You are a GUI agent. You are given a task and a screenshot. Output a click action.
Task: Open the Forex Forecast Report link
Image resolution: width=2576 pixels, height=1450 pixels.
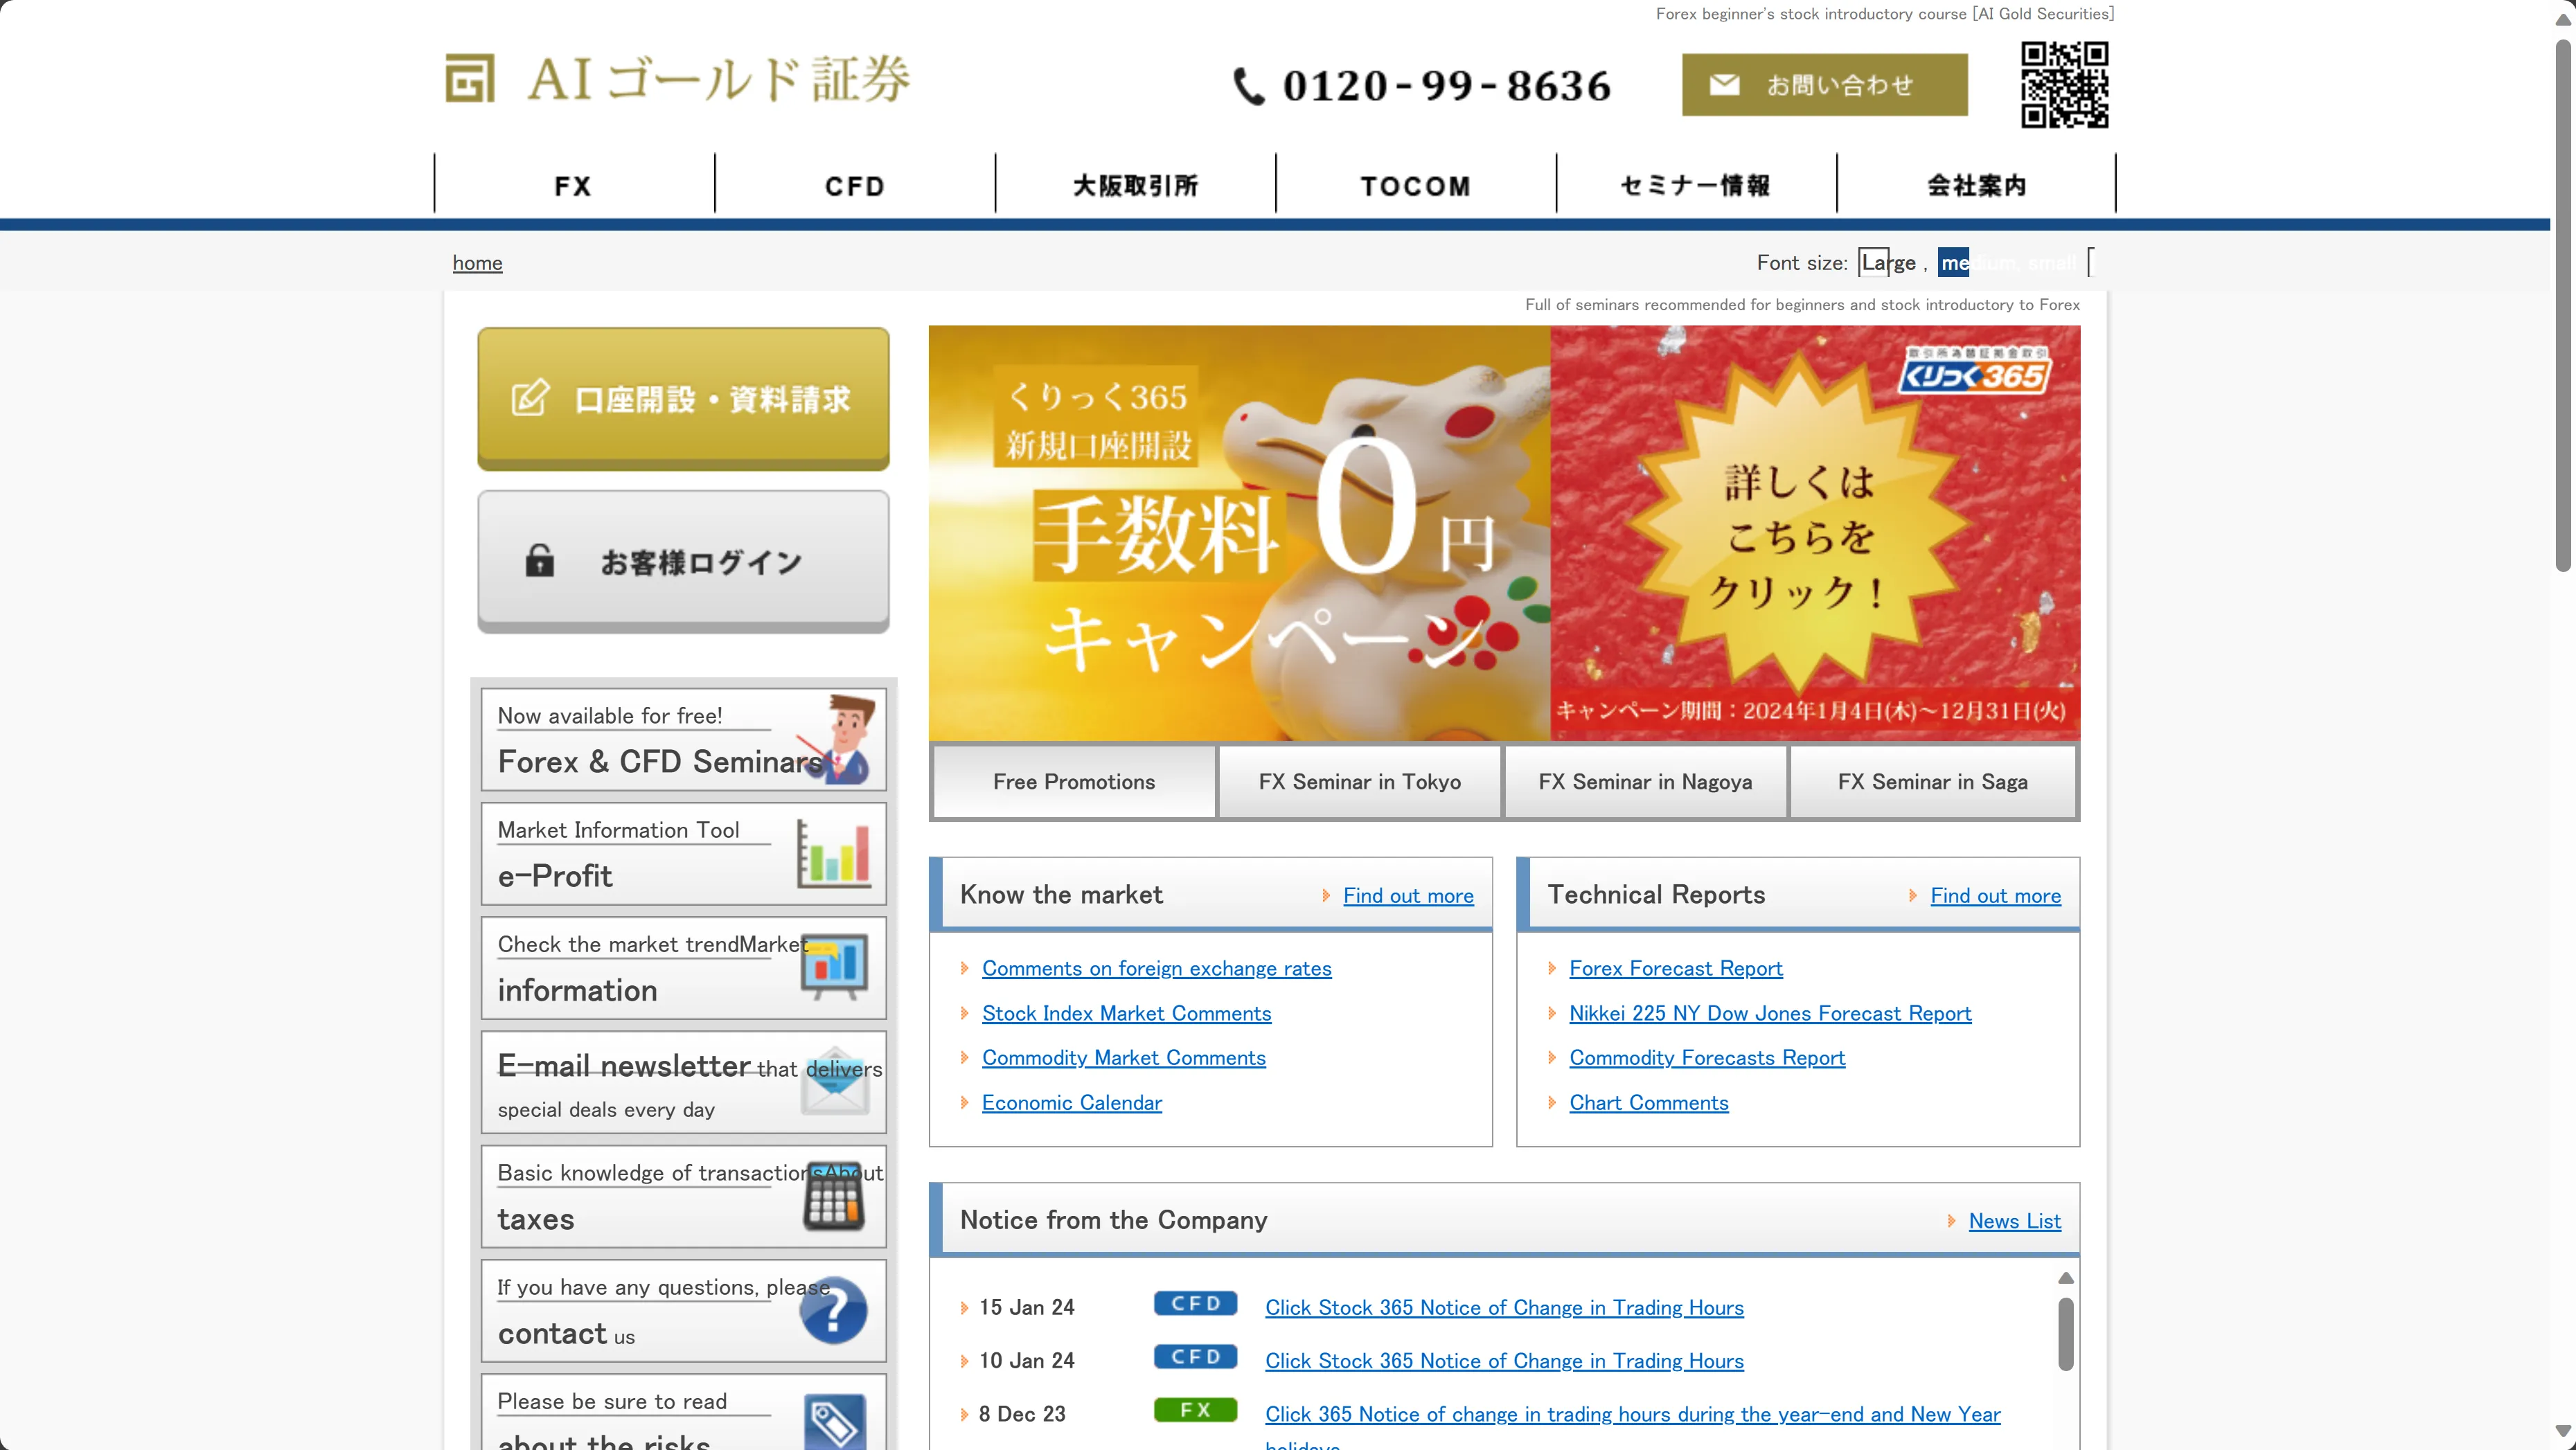pos(1675,968)
